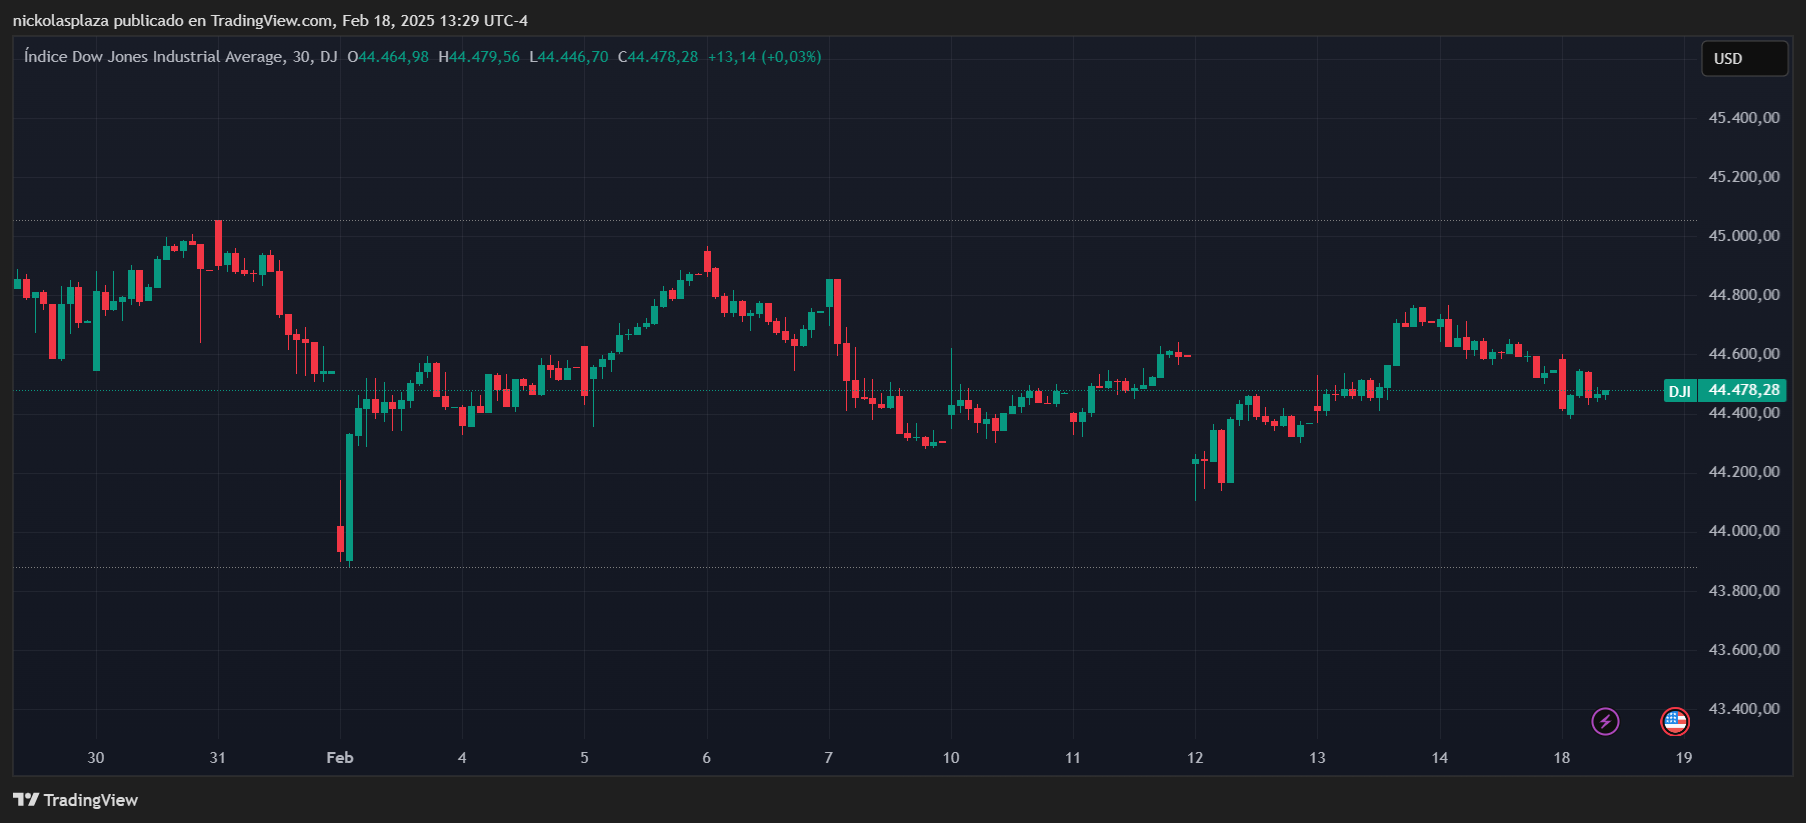Click the date label 11 on time axis
Screen dimensions: 1806x823
click(1073, 758)
